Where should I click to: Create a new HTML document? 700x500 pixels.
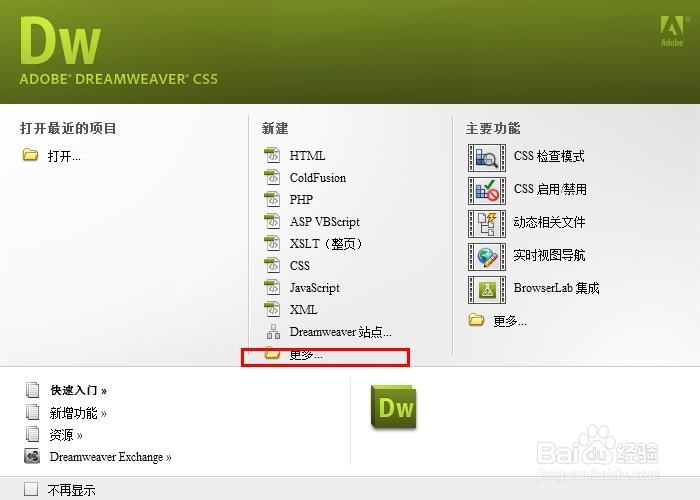point(307,156)
